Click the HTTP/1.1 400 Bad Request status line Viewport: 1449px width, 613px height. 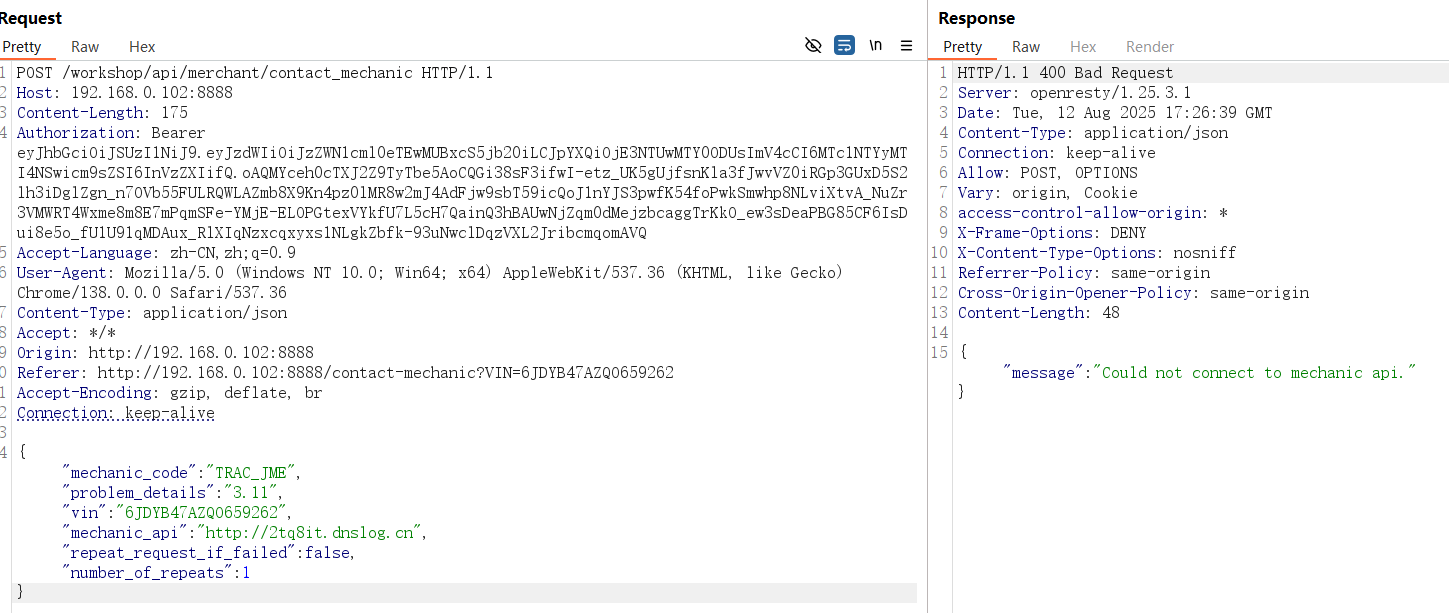(x=1066, y=73)
